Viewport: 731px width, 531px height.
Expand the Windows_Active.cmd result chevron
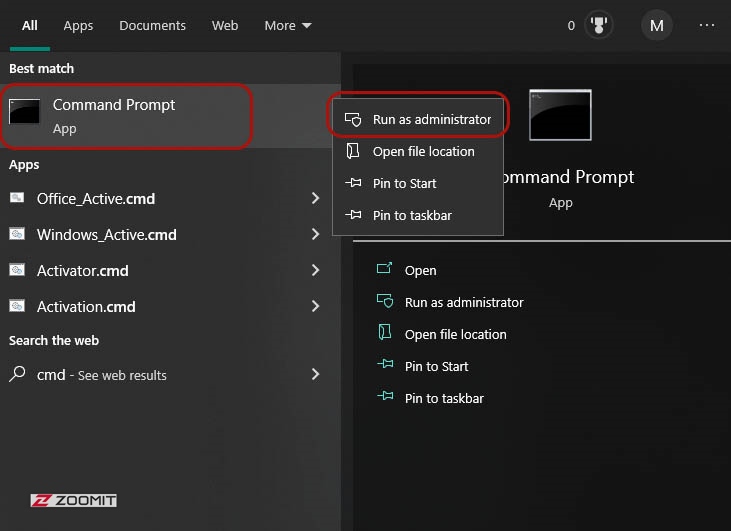[x=315, y=234]
